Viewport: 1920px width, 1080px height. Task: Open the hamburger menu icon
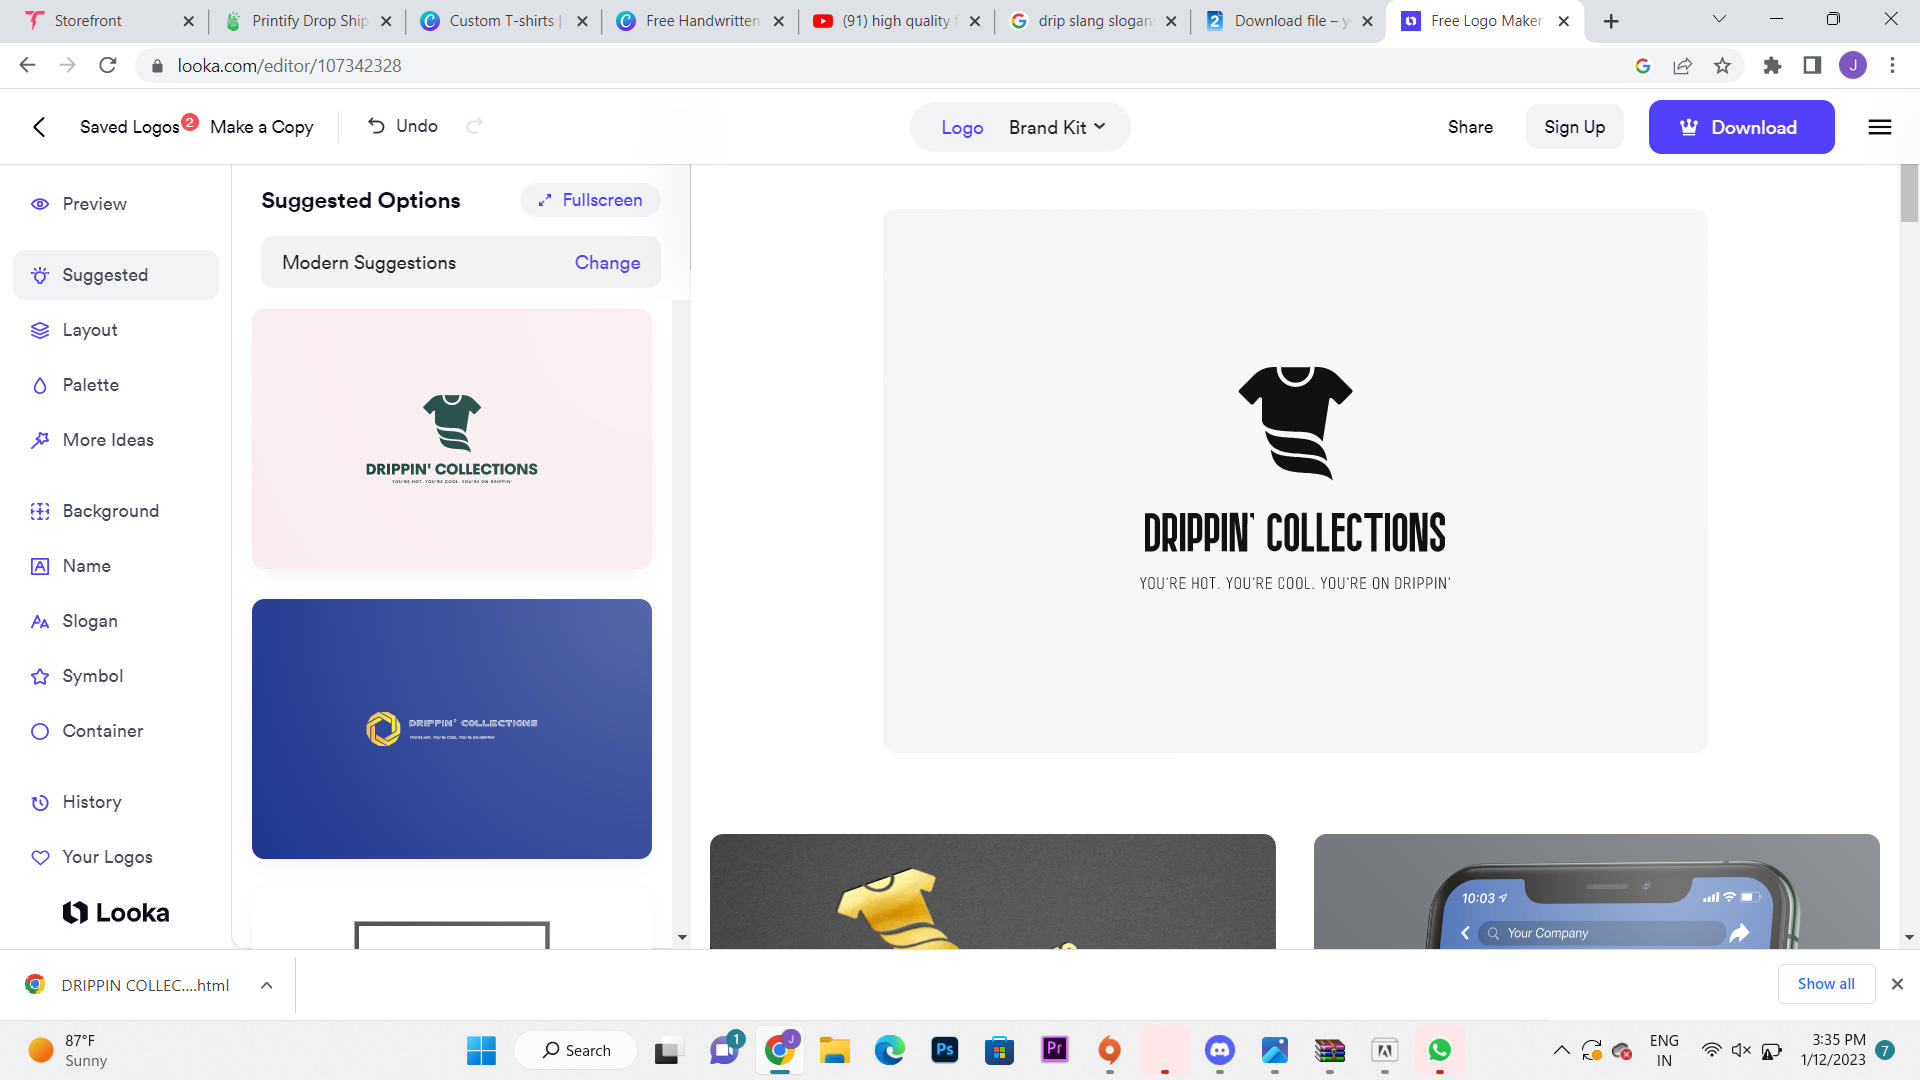(1880, 127)
